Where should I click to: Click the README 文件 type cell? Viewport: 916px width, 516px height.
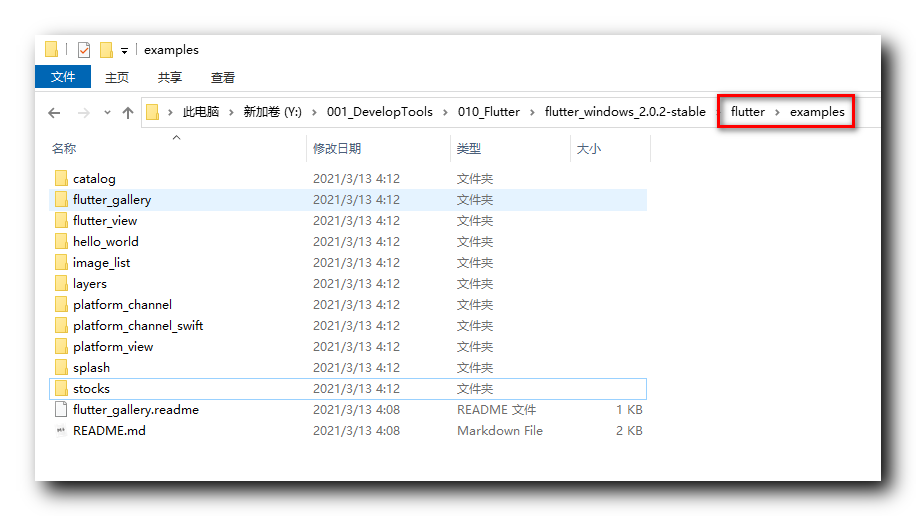click(x=497, y=410)
